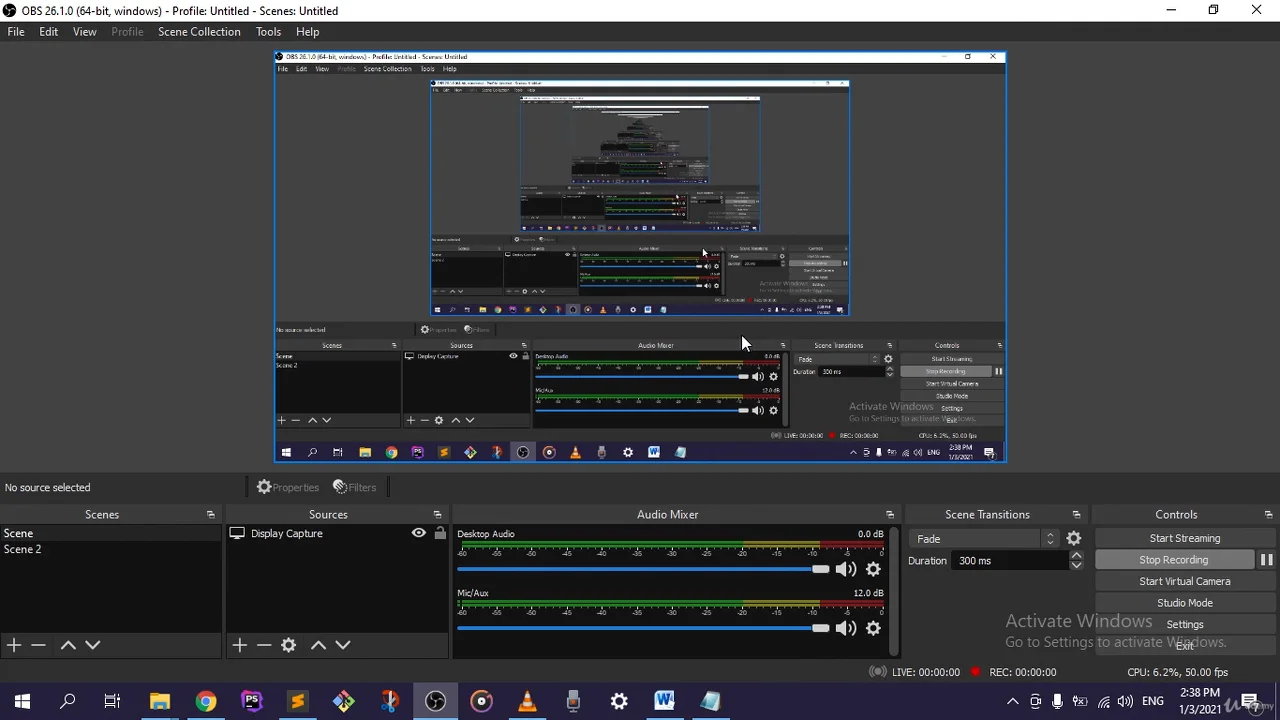1280x720 pixels.
Task: Open Google Chrome from the taskbar
Action: coord(206,701)
